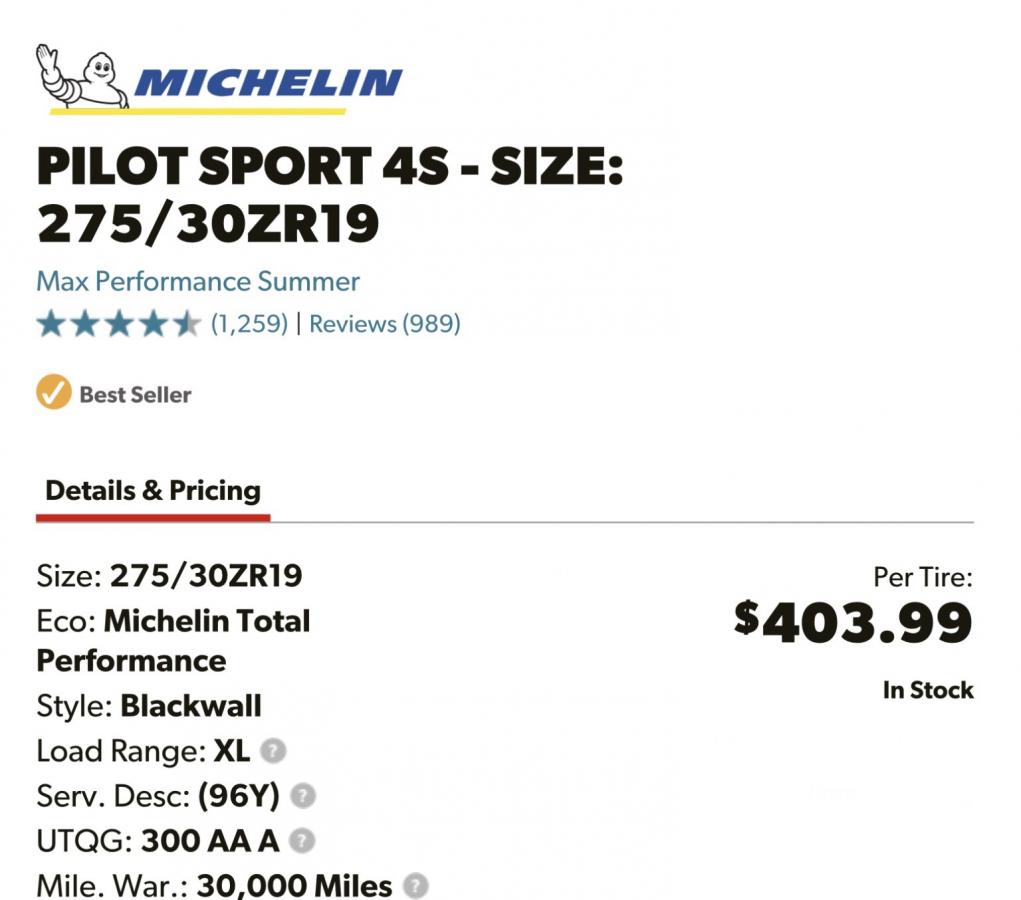
Task: Click the Michelin Total Performance eco value
Action: [x=173, y=641]
